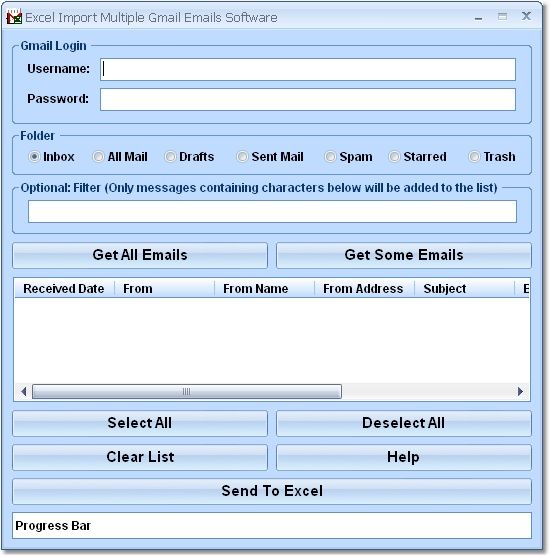Click the horizontal scrollbar left arrow
This screenshot has height=557, width=550.
coord(23,391)
